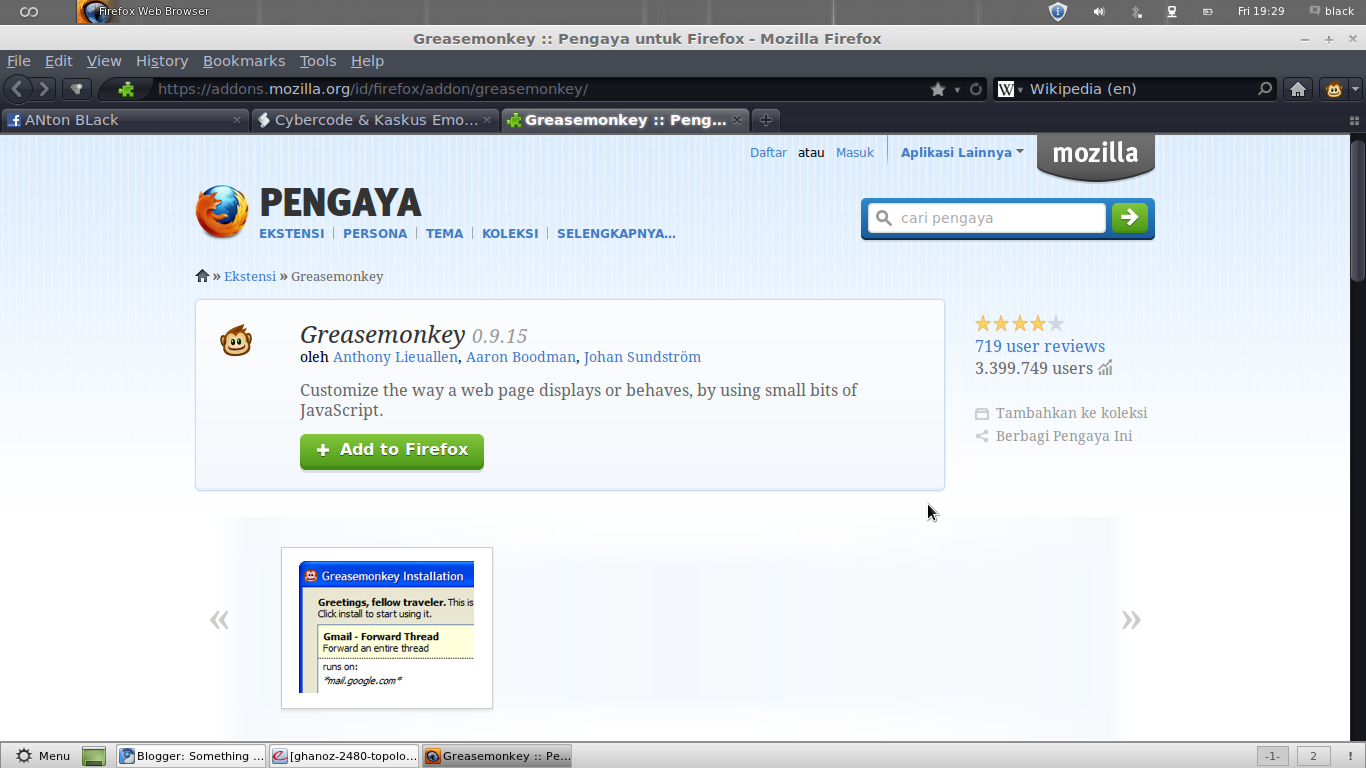Focus the cari pengaya search field

point(987,218)
